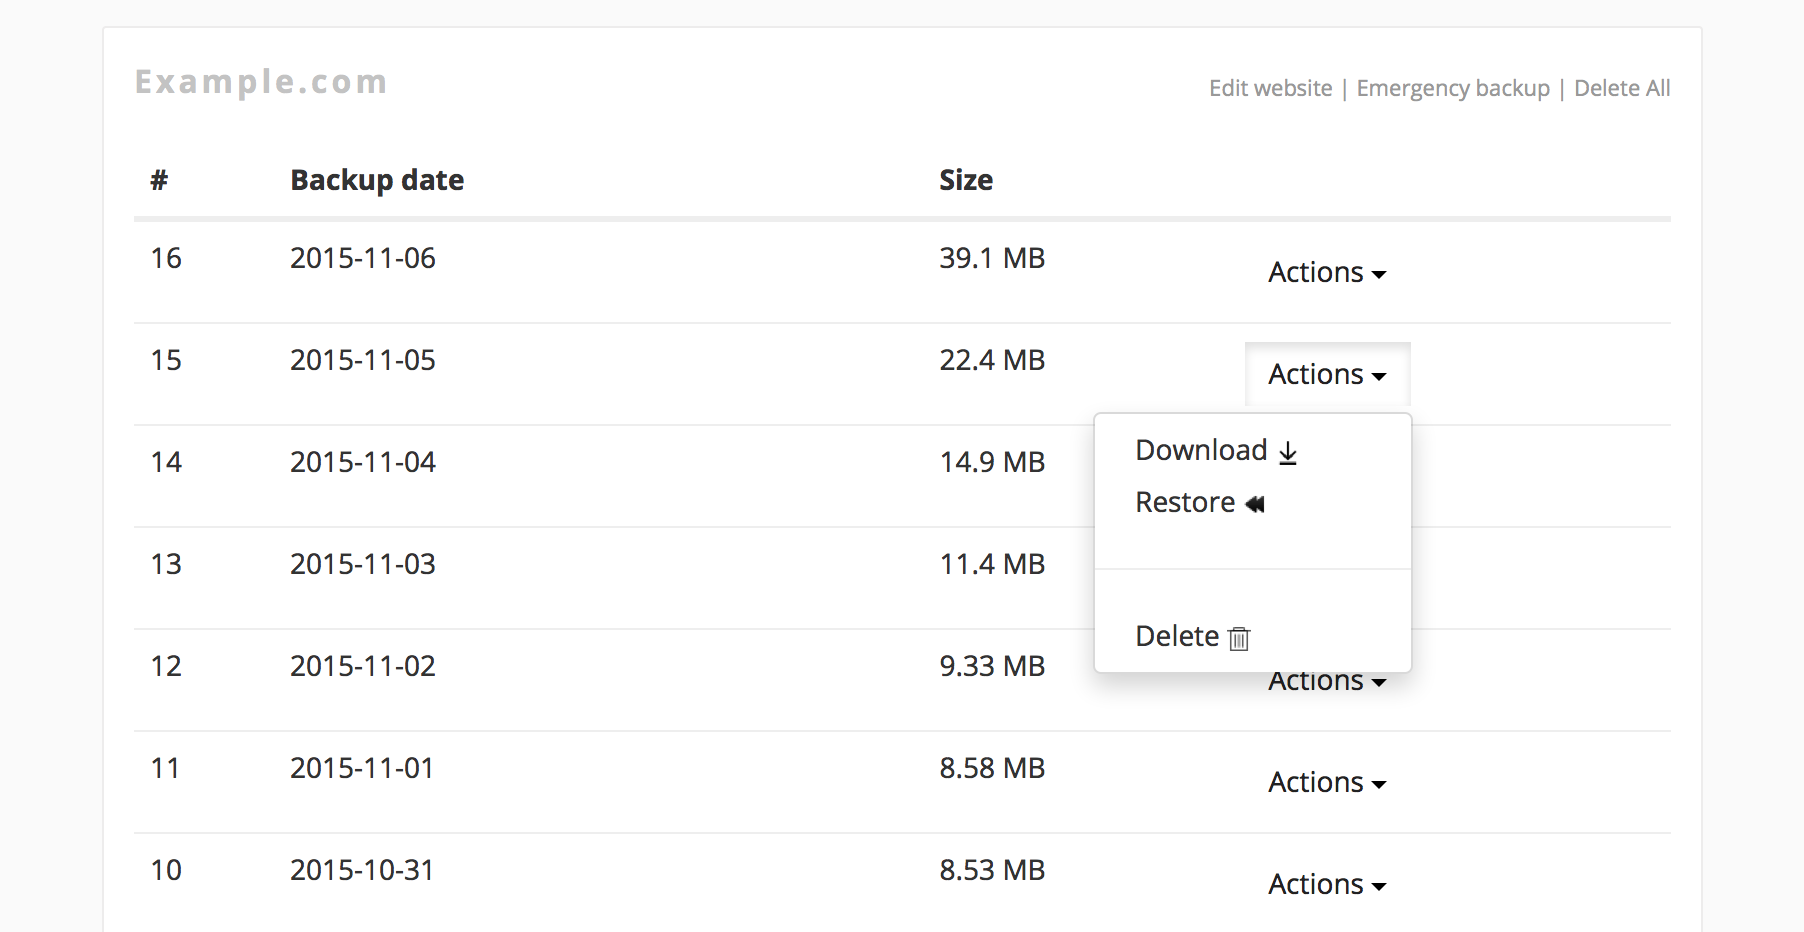Open Actions dropdown for backup 16

tap(1326, 273)
